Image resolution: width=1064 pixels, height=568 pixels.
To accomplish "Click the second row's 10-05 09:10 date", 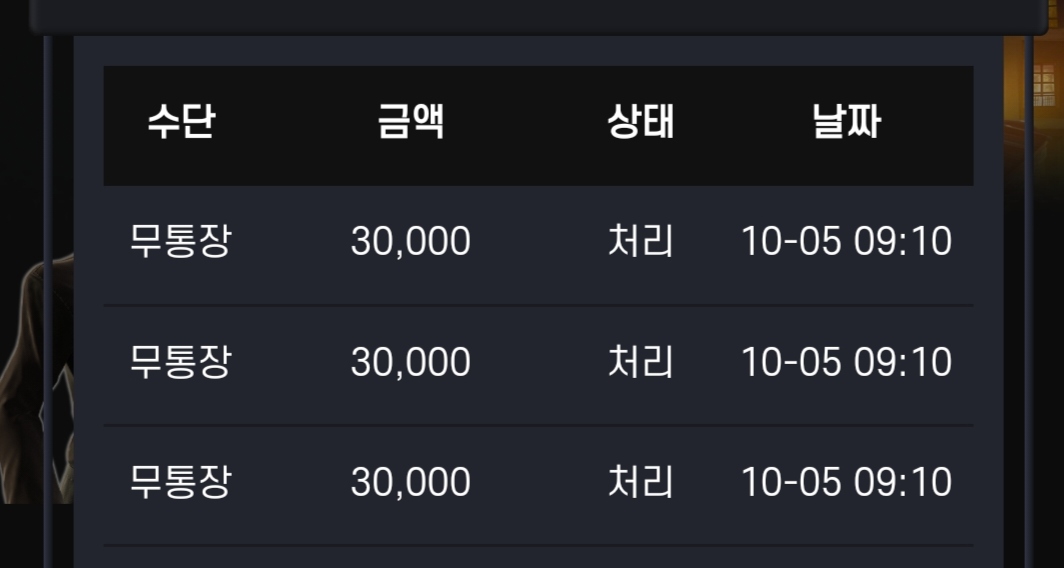I will 846,362.
